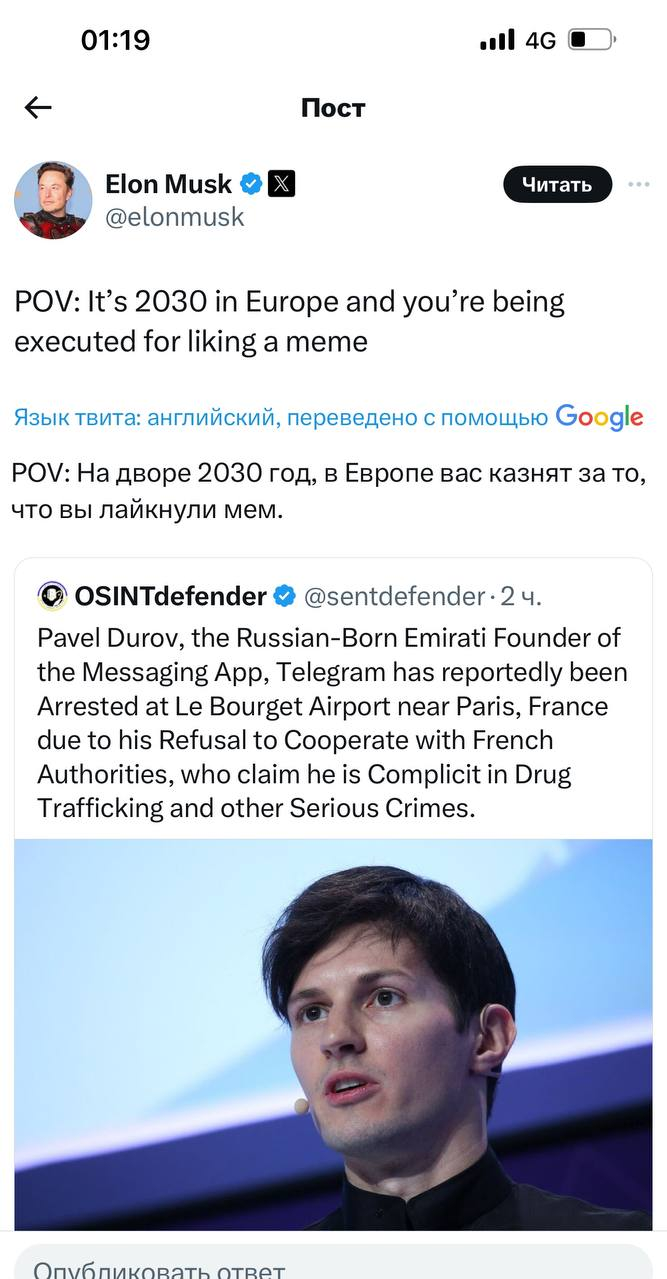The height and width of the screenshot is (1279, 667).
Task: Open the three-dot more options menu
Action: (x=638, y=184)
